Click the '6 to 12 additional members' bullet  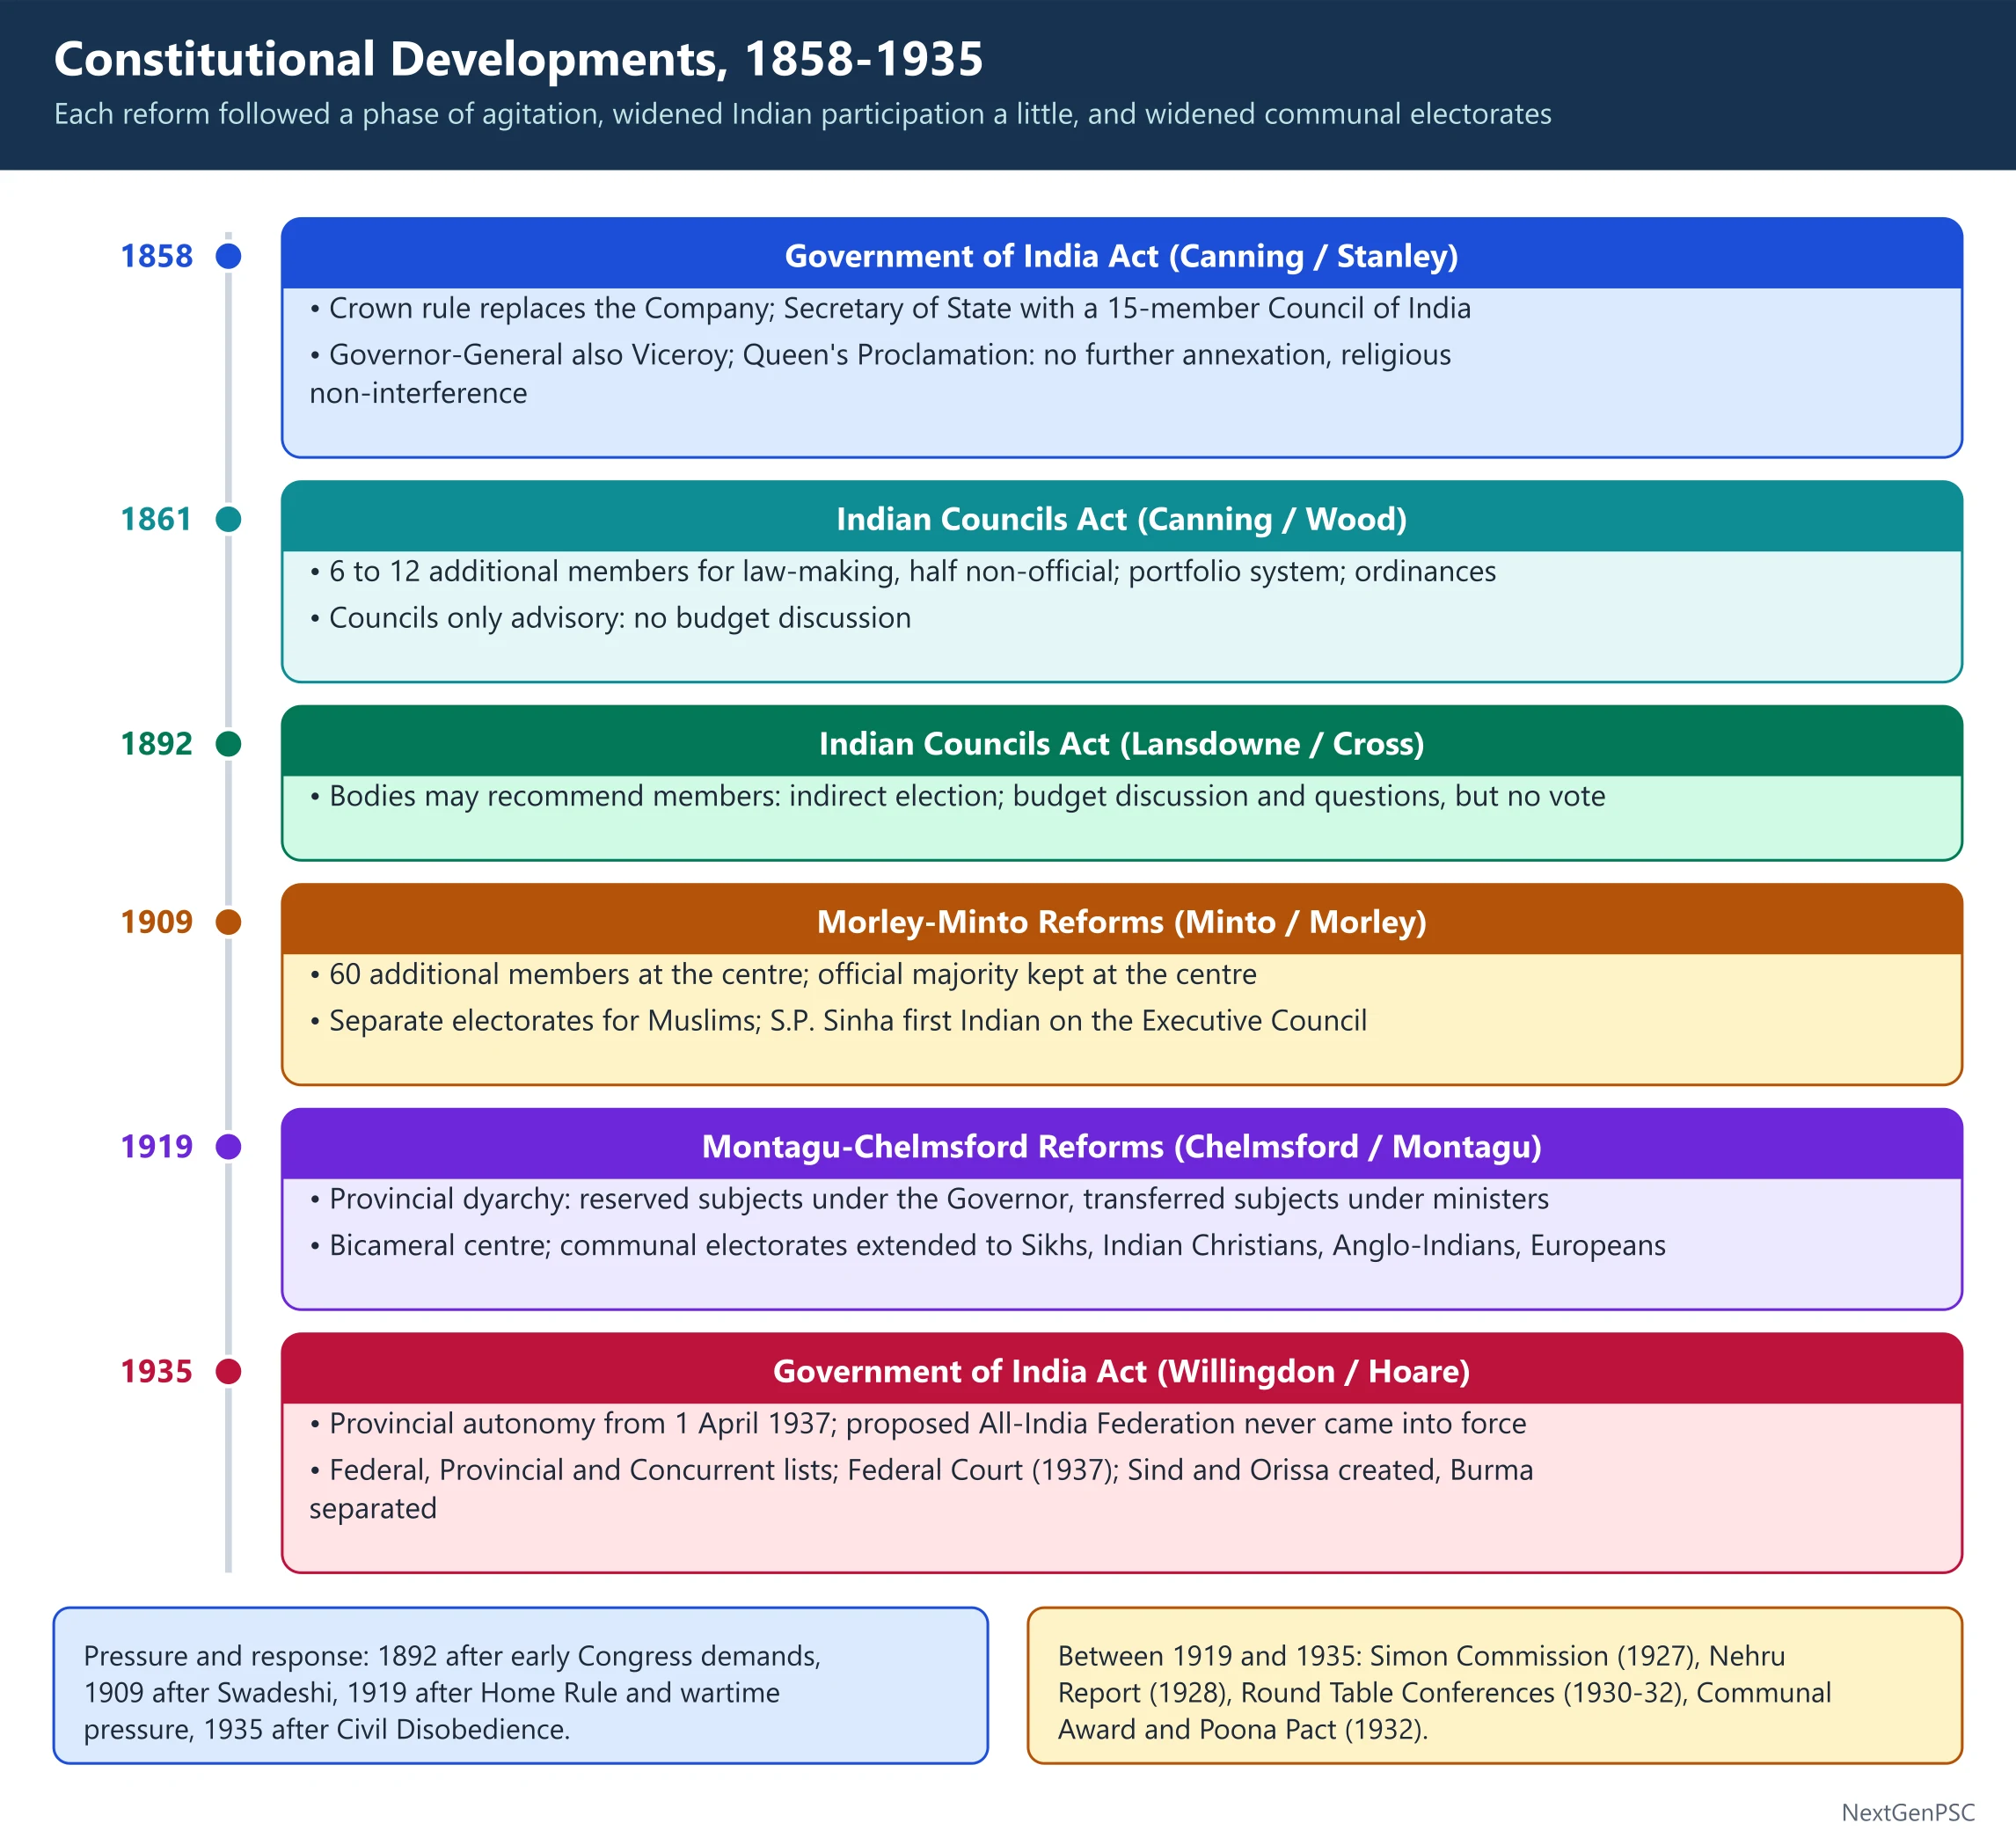tap(903, 572)
